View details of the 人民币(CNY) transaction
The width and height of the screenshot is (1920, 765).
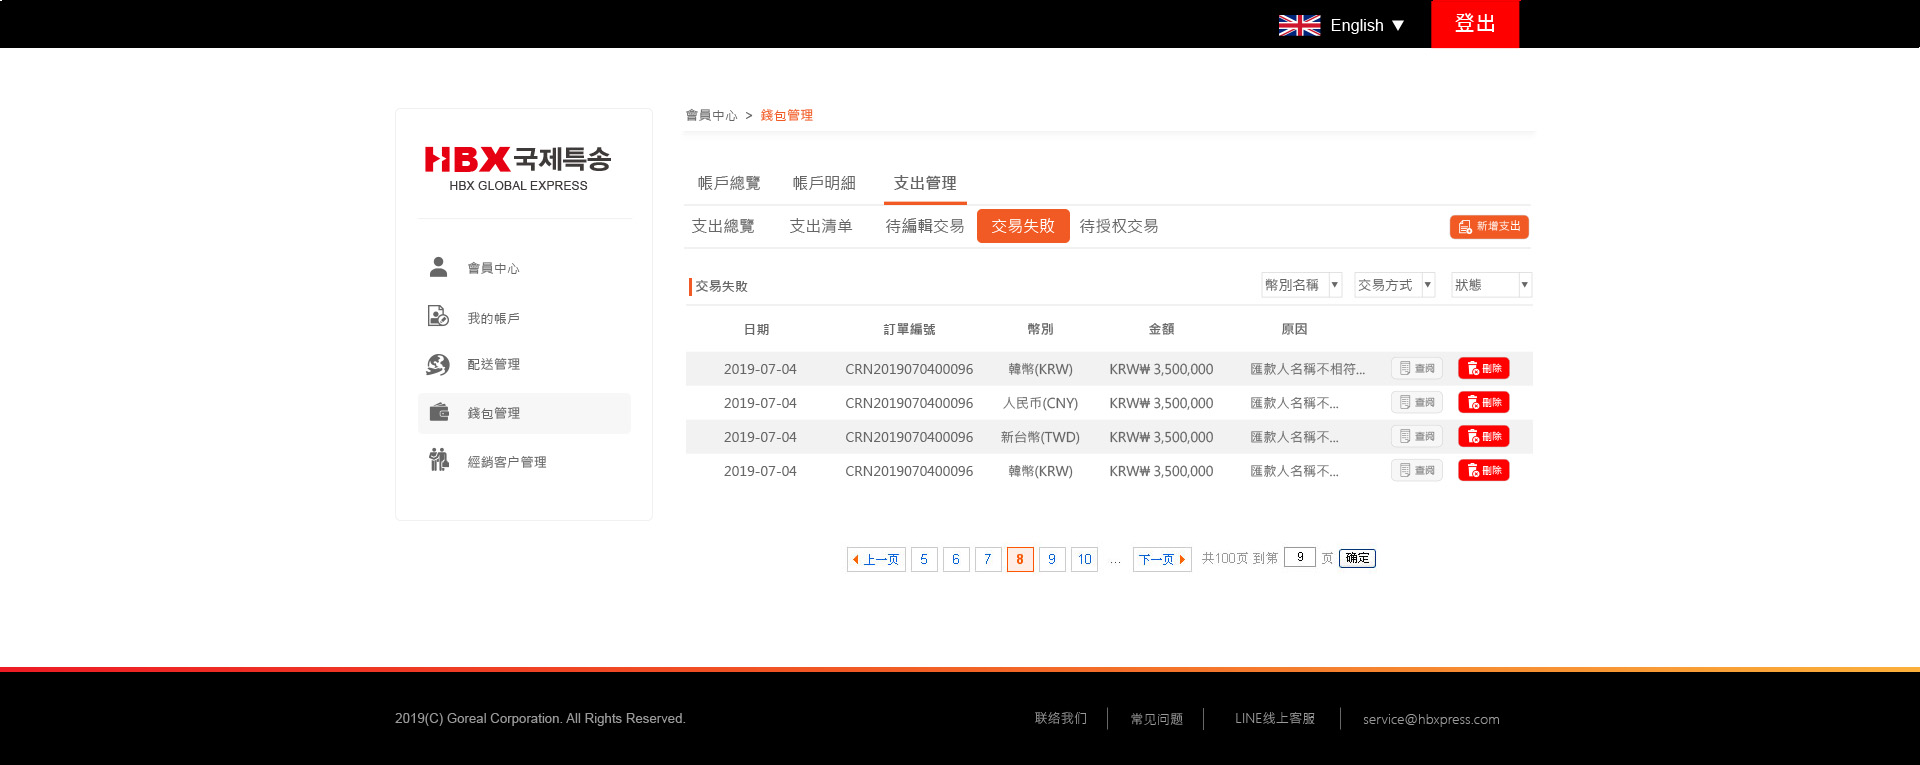click(x=1416, y=402)
